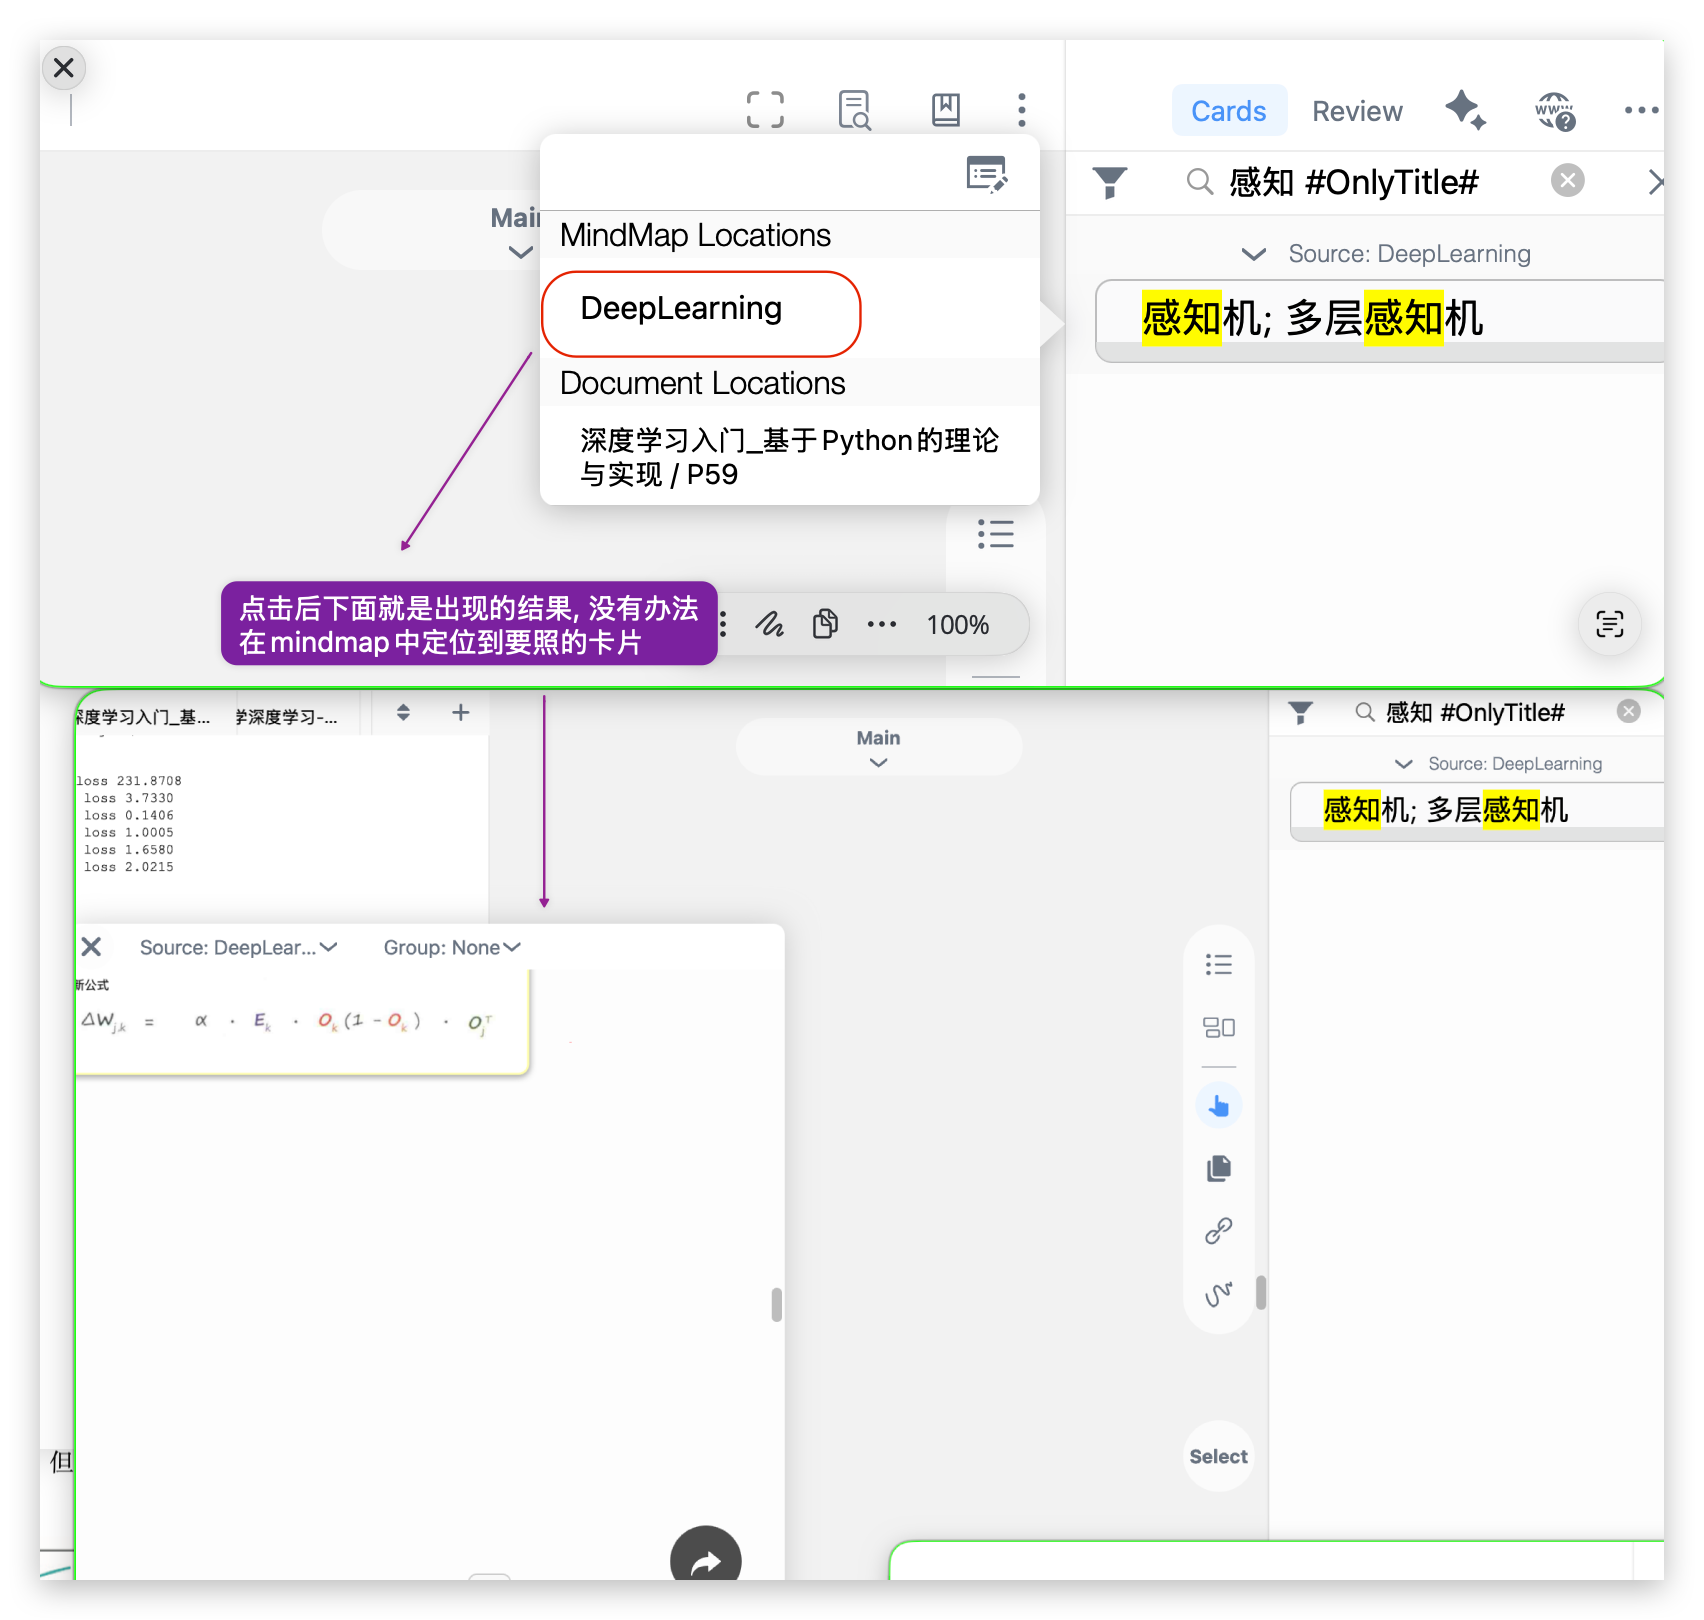Expand the Source: DeepLear... dropdown
The width and height of the screenshot is (1704, 1620).
point(238,947)
